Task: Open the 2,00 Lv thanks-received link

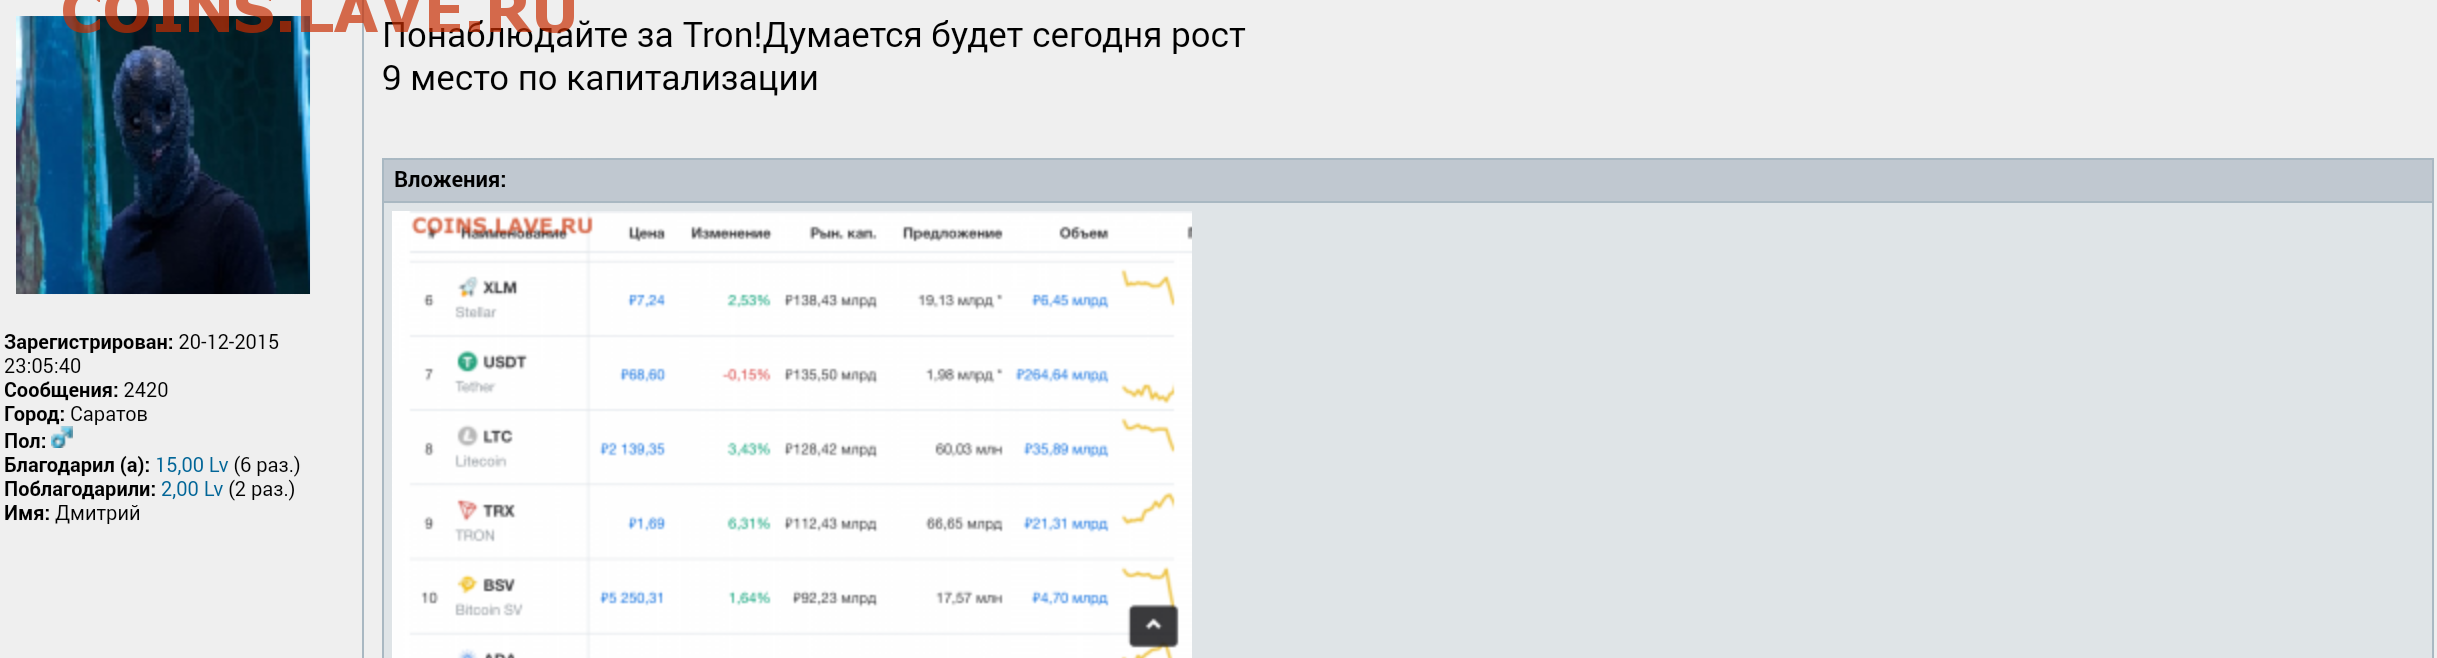Action: pos(192,489)
